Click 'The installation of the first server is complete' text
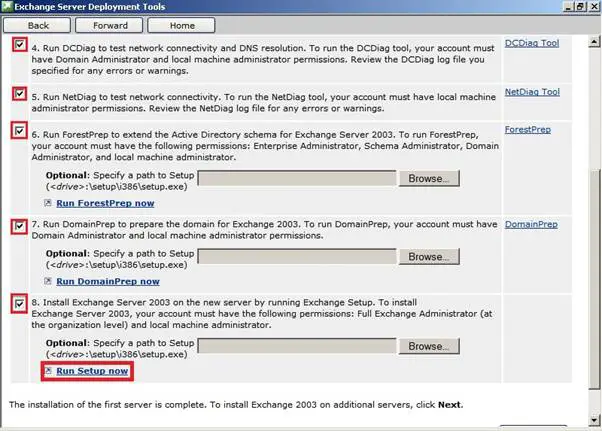 108,405
